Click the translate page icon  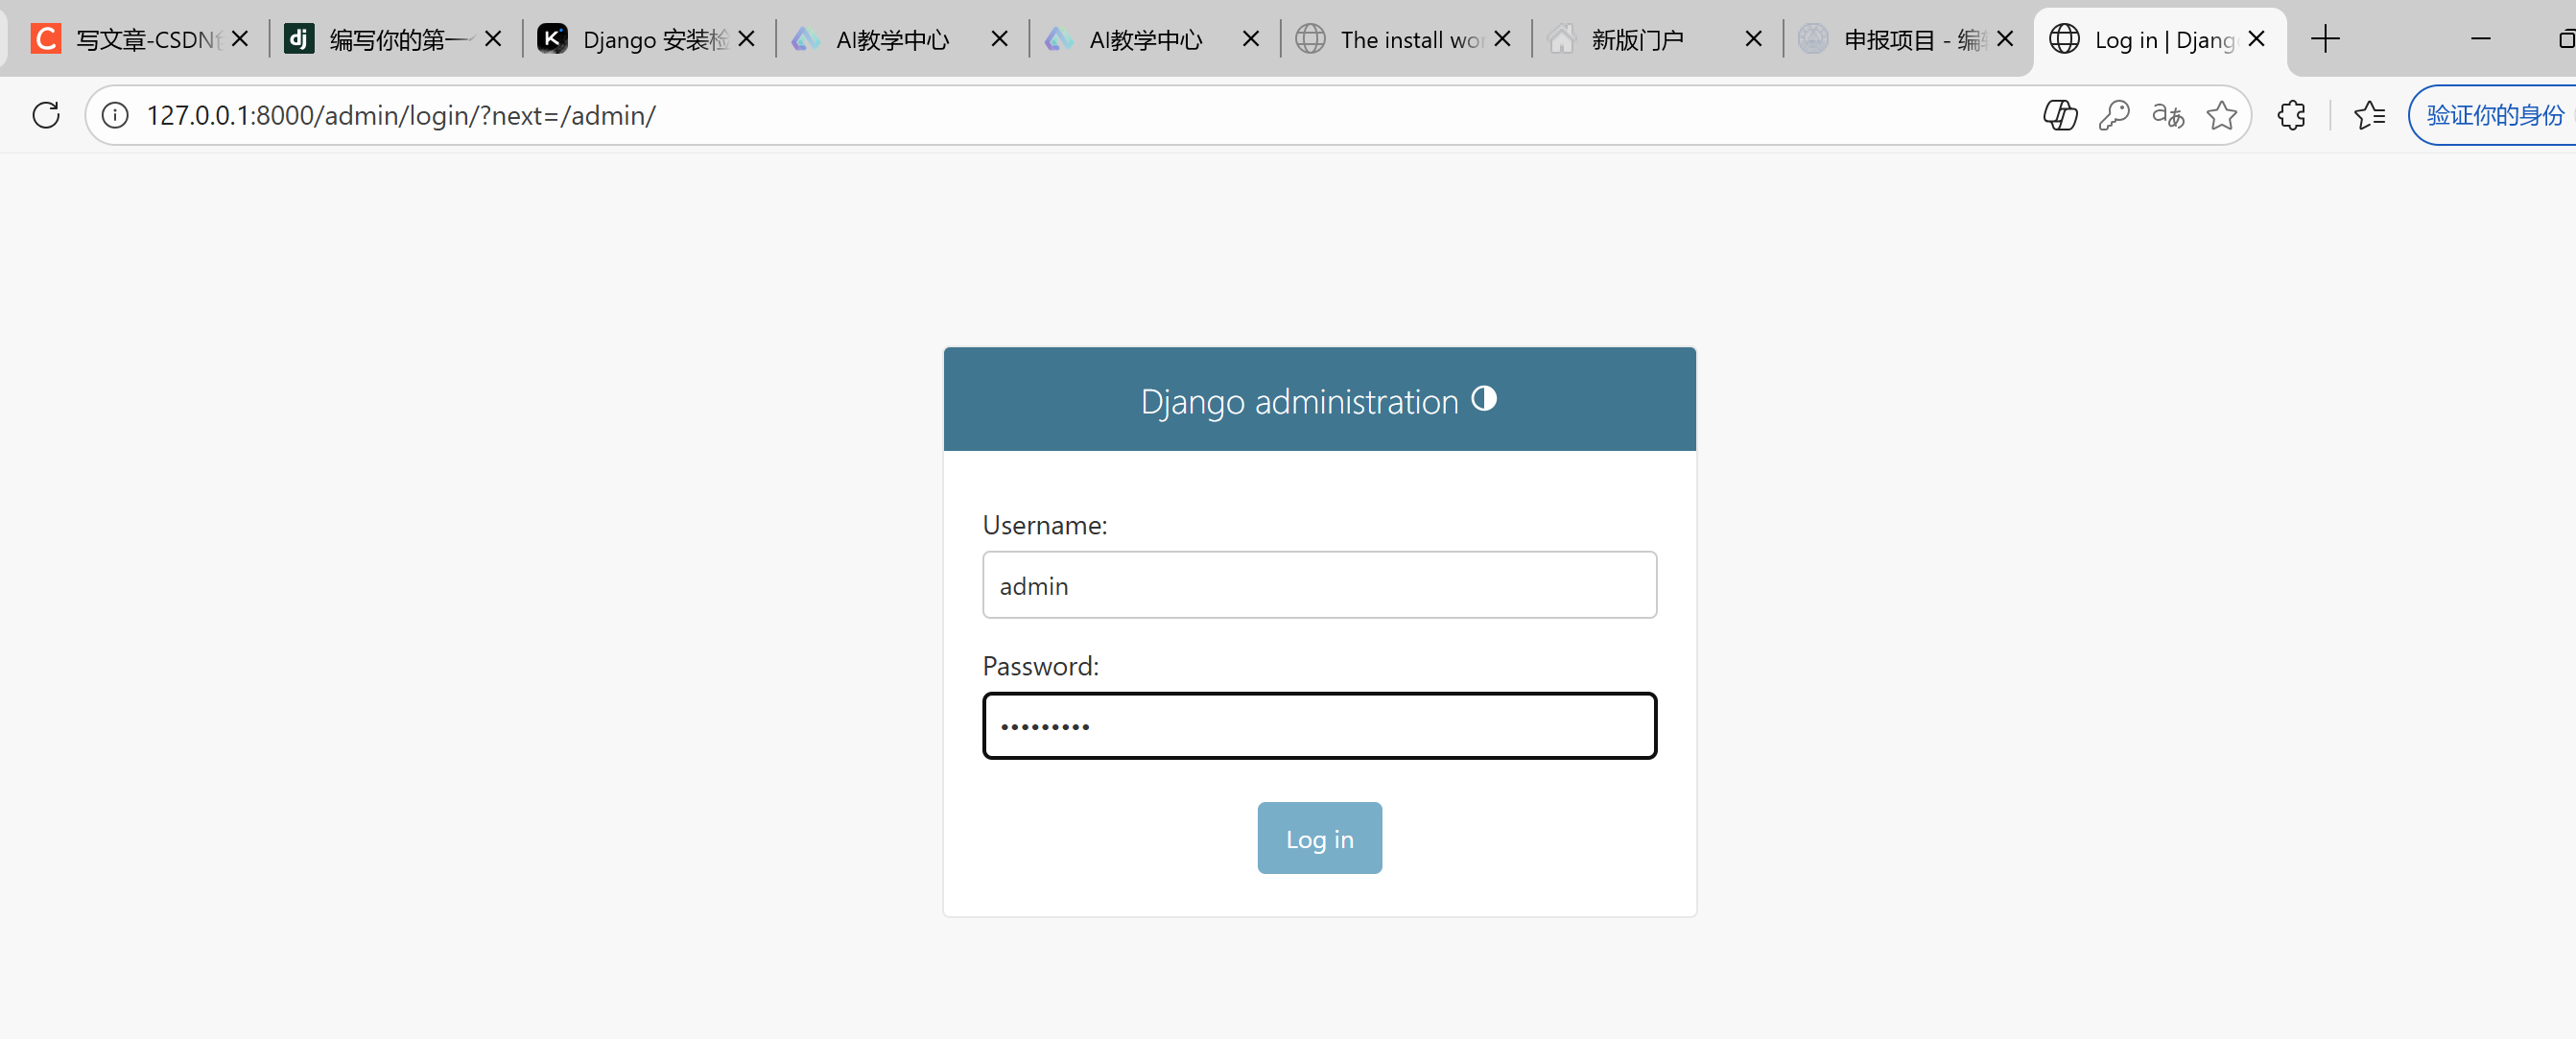tap(2167, 116)
